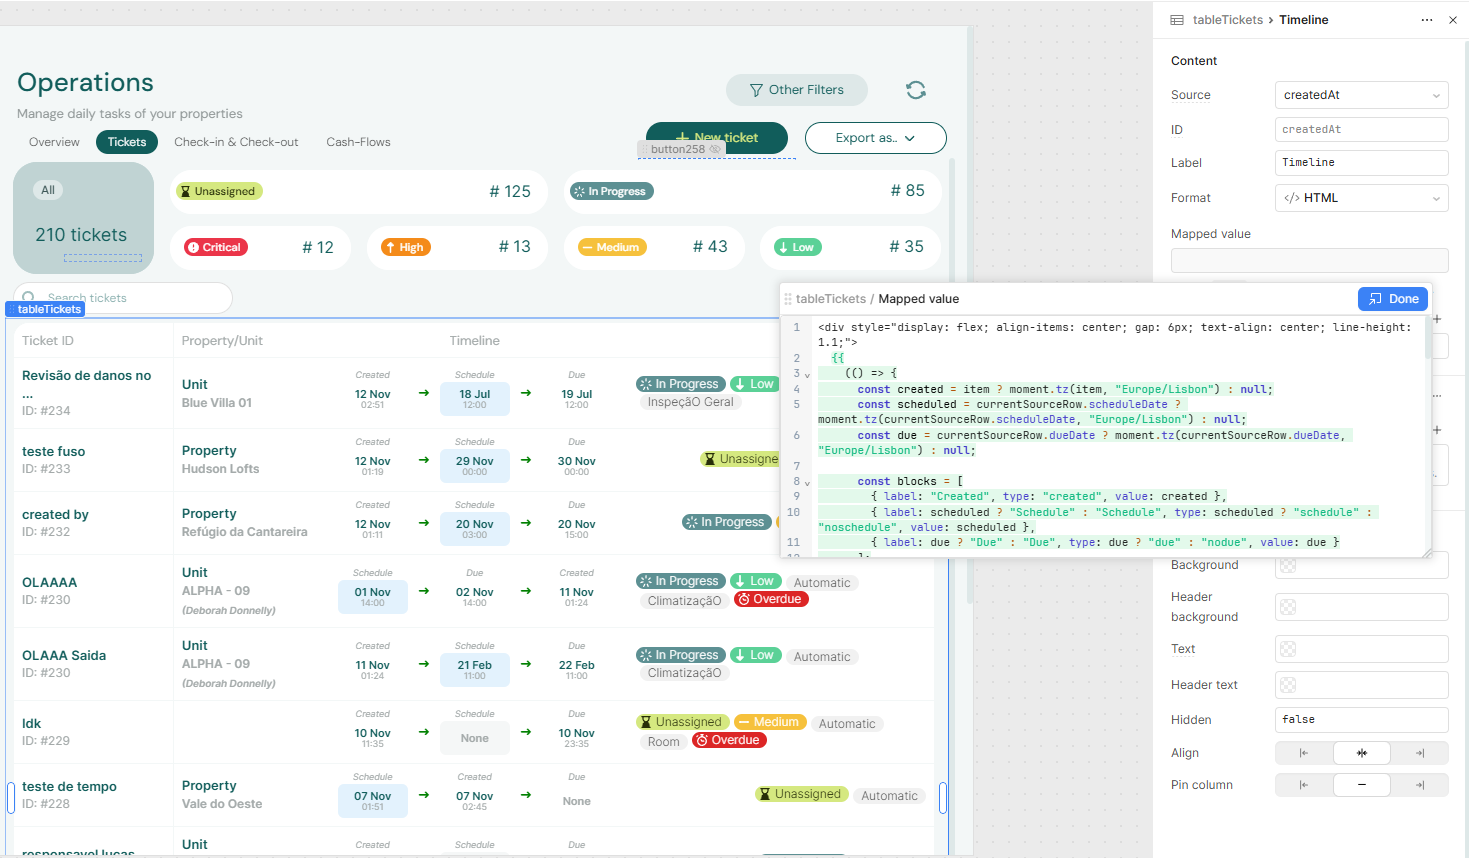Switch to the Cash-Flows tab

(x=358, y=142)
